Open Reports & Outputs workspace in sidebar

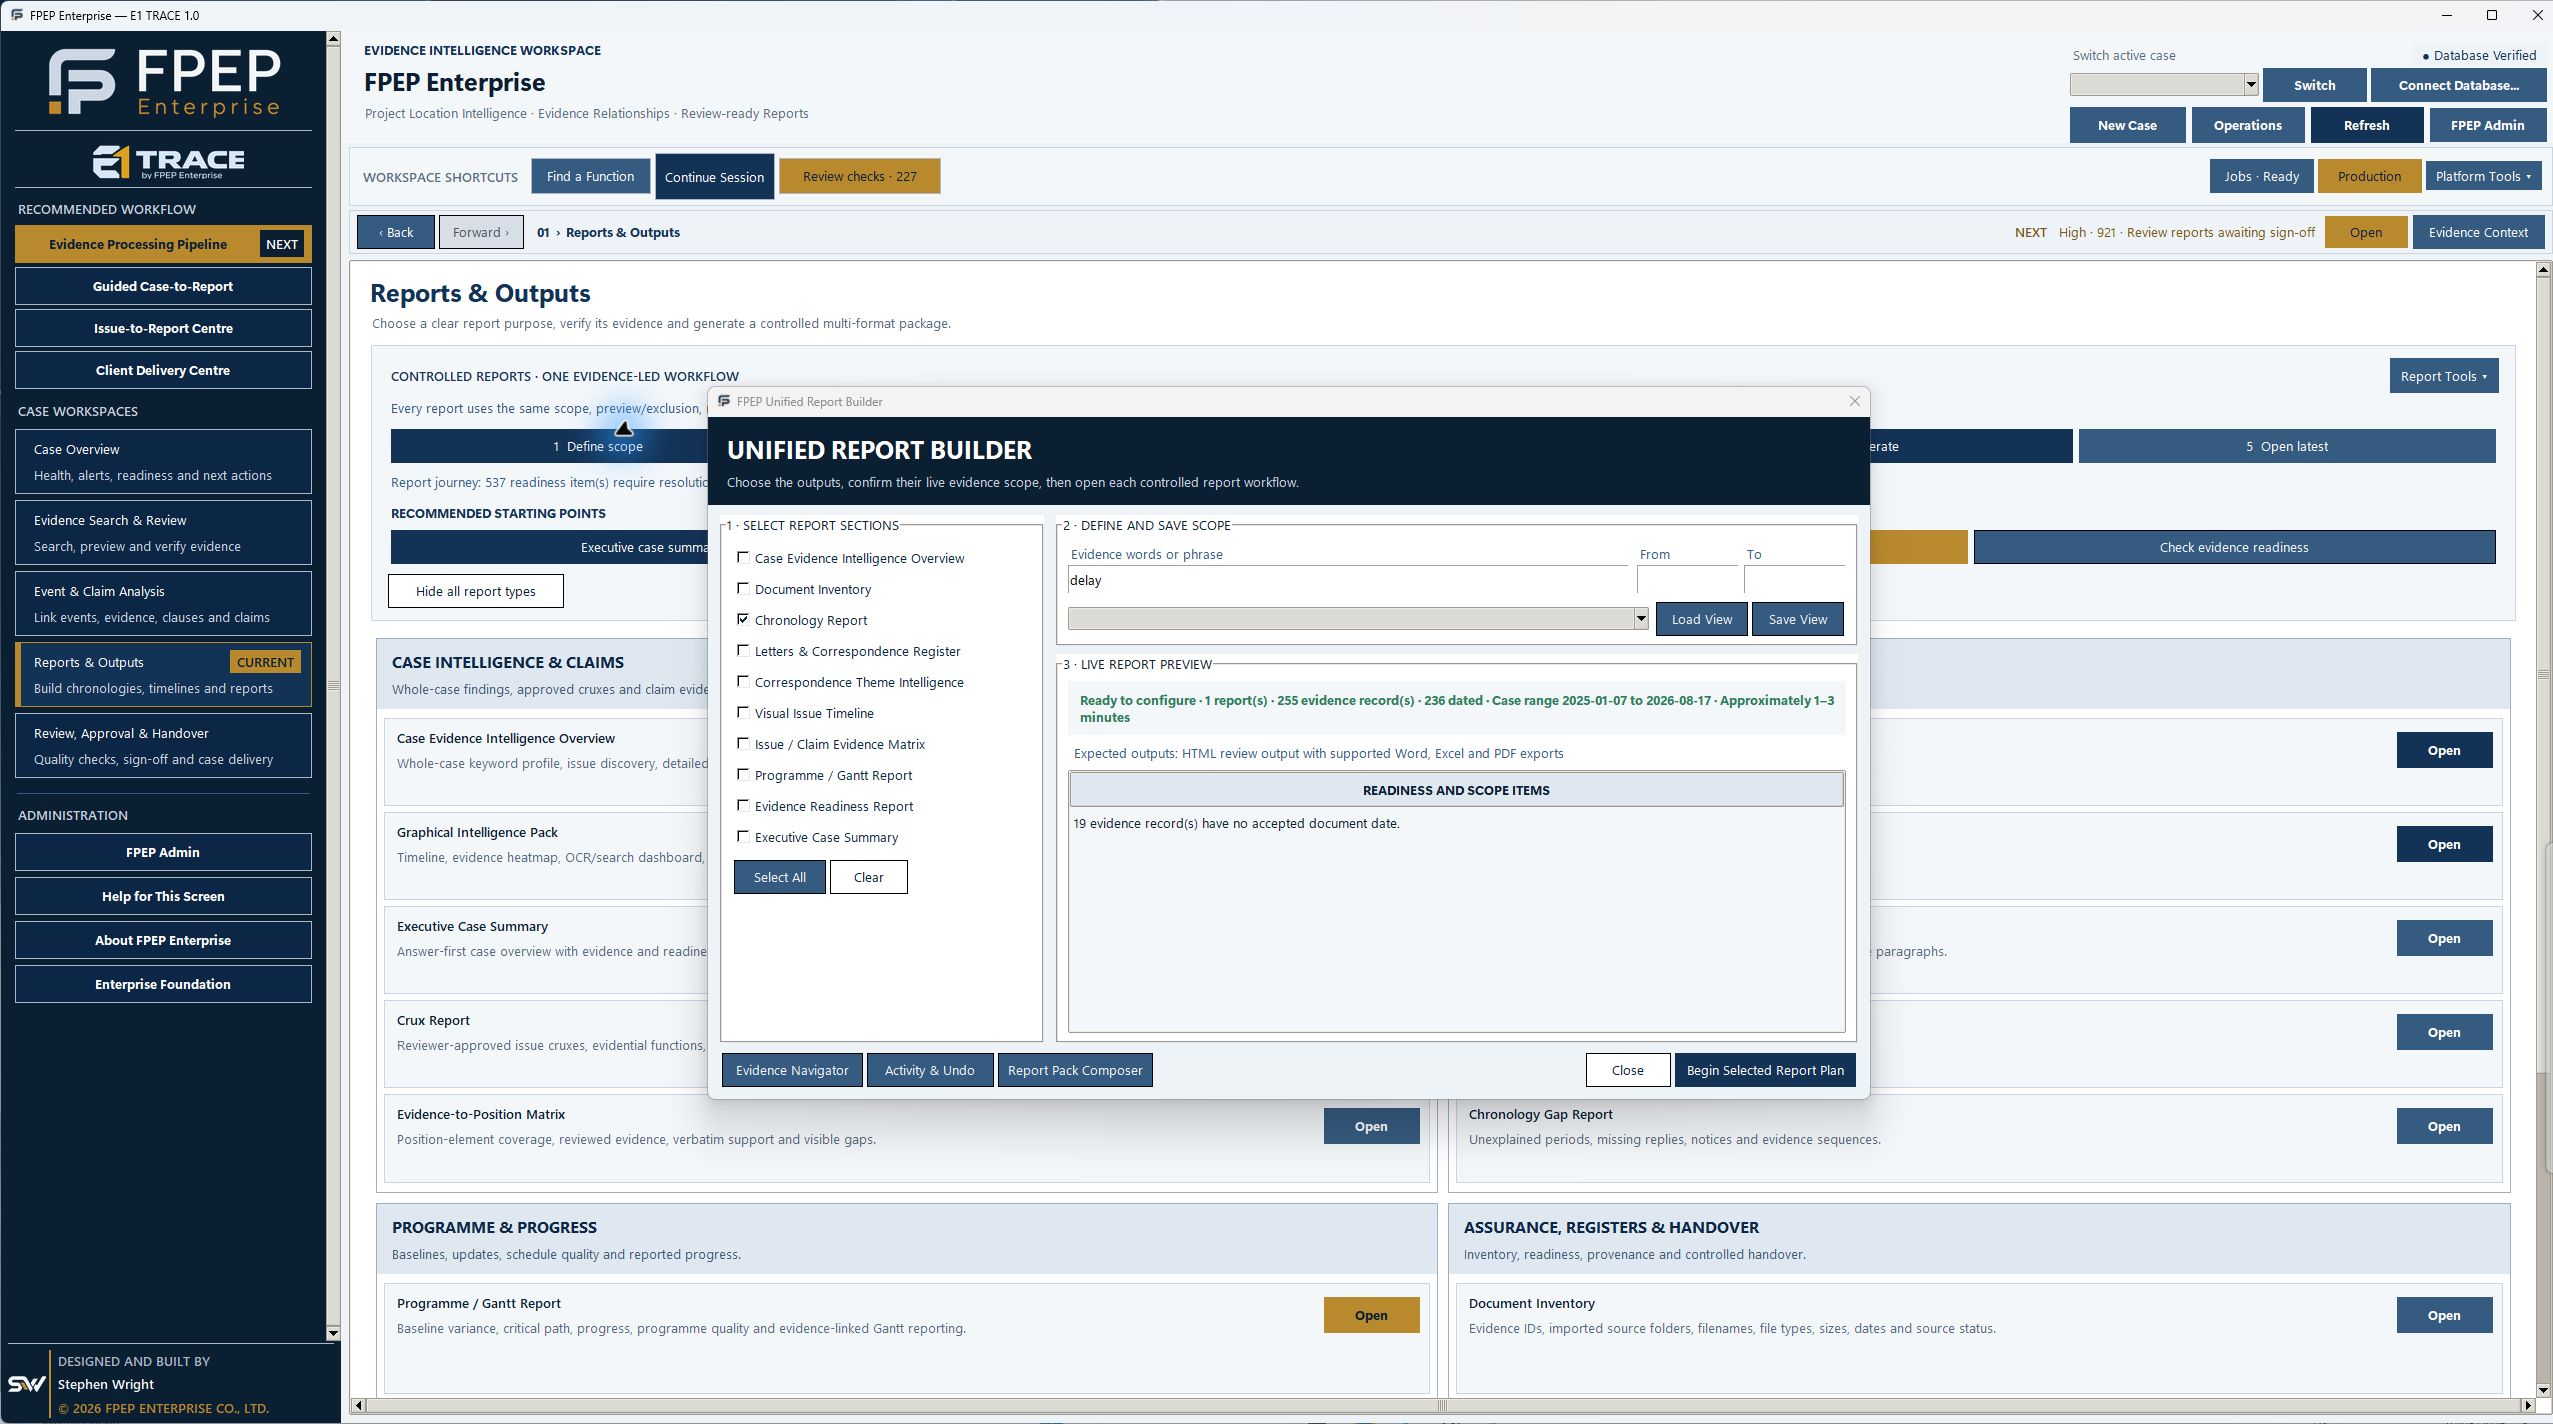click(x=163, y=675)
